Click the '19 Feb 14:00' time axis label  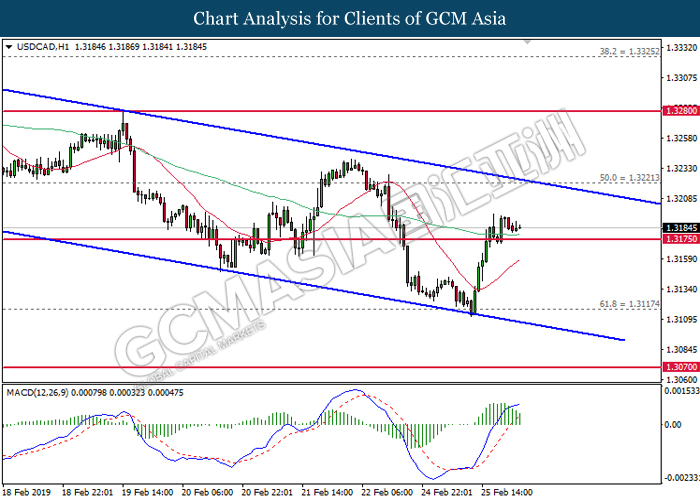(x=147, y=492)
